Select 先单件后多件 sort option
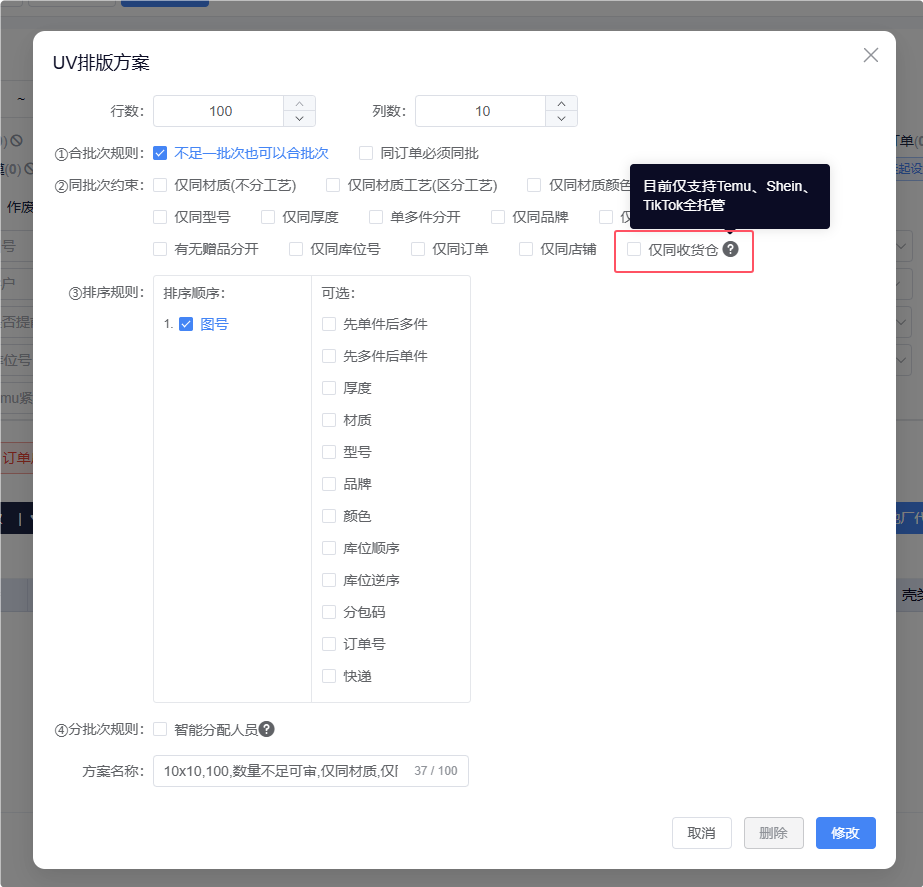The image size is (923, 887). point(329,324)
